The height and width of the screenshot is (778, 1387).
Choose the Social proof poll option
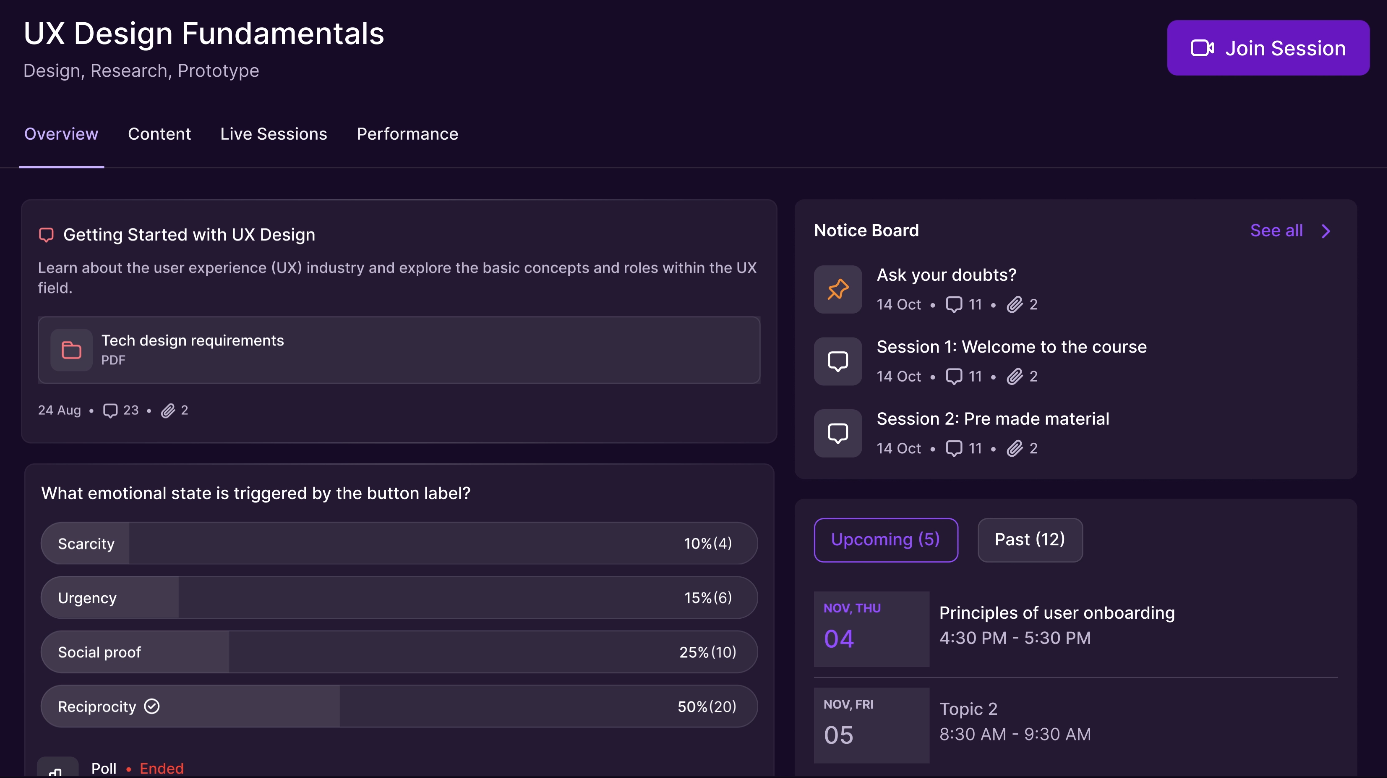(x=399, y=652)
